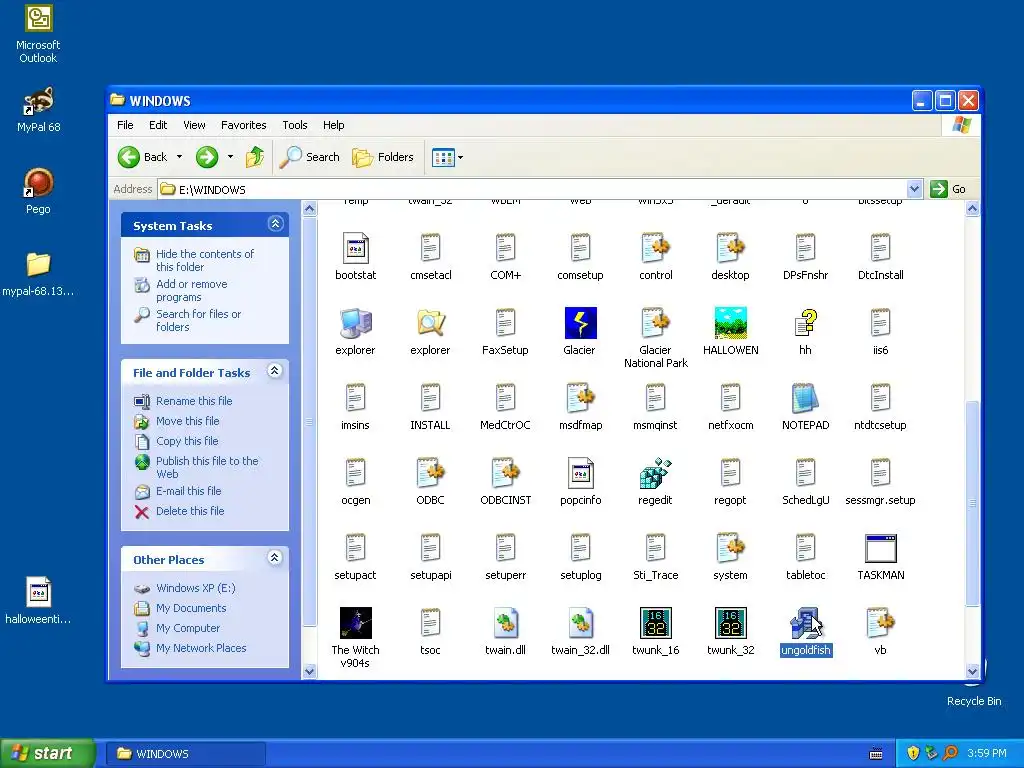Select the hh help icon
1024x768 pixels.
click(806, 323)
